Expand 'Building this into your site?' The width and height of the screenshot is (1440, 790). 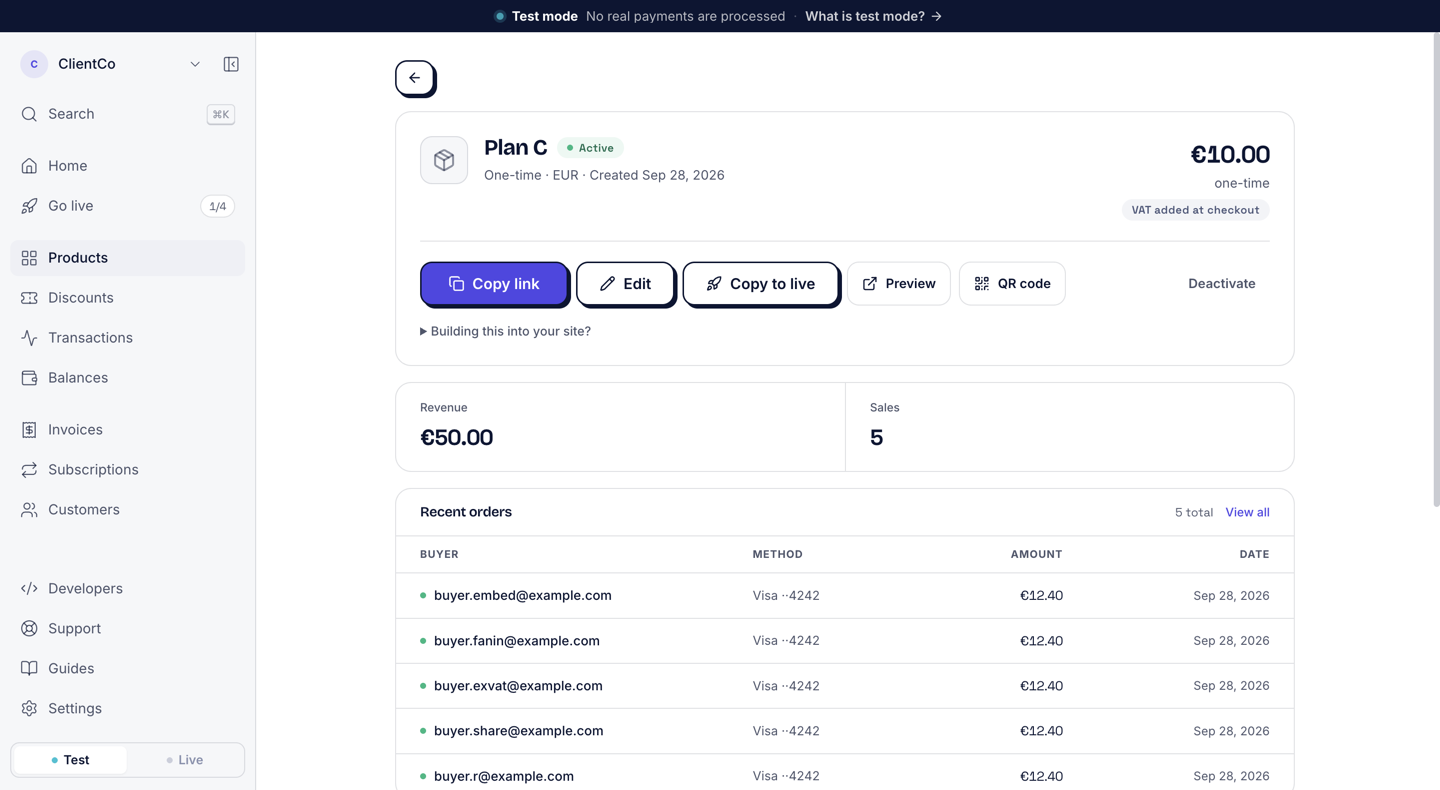tap(506, 331)
